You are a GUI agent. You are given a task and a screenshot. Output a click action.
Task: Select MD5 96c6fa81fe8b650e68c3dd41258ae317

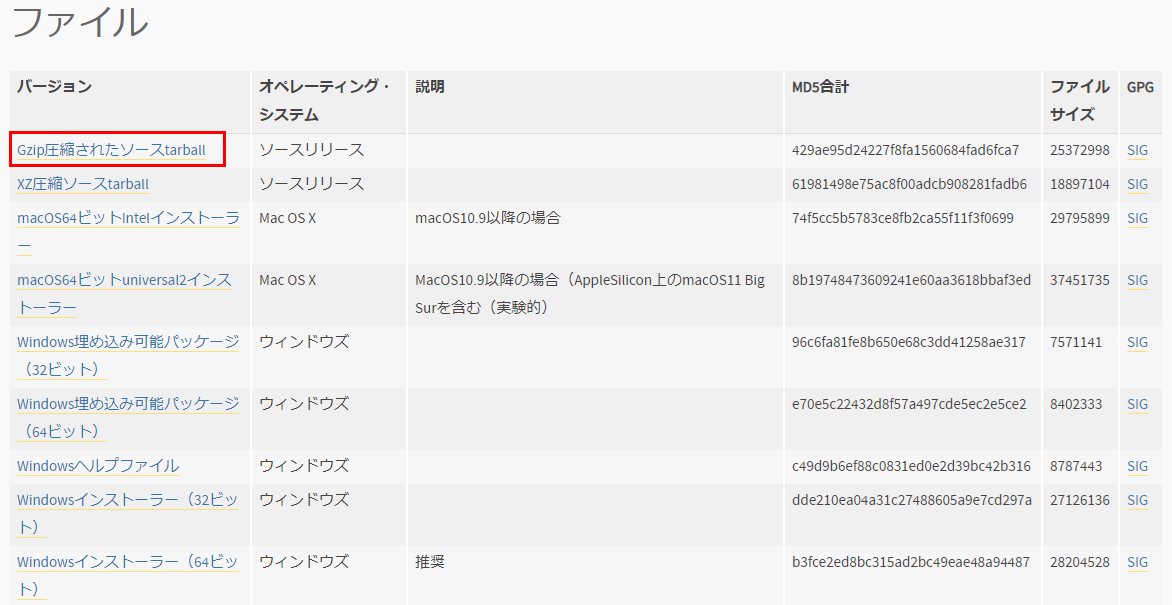pyautogui.click(x=909, y=343)
